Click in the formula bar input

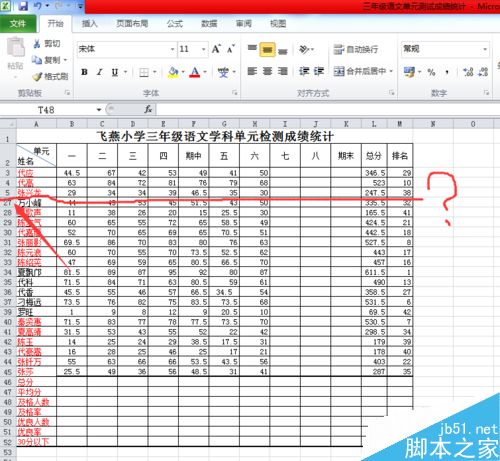click(x=328, y=109)
